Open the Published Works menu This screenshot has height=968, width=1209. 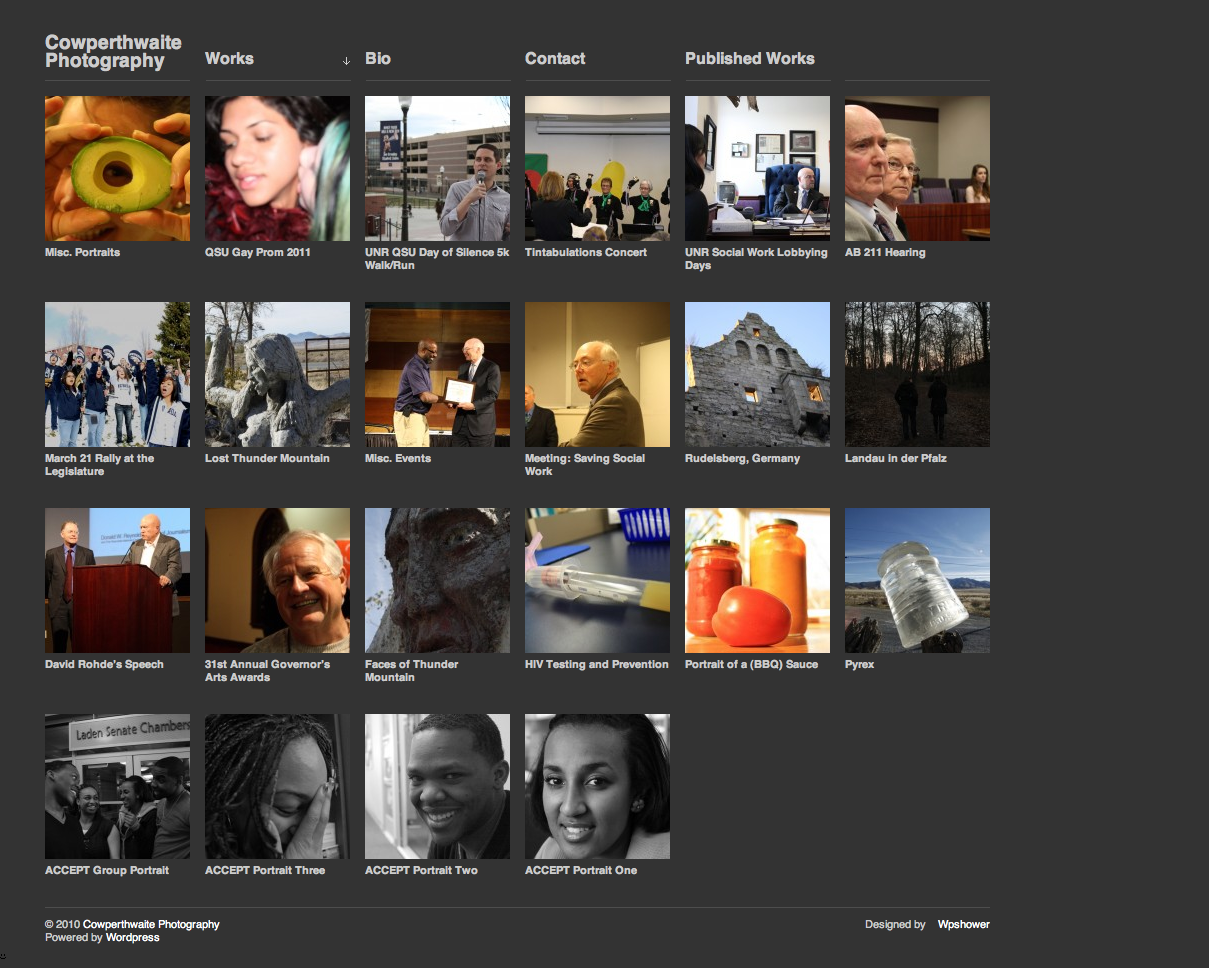tap(749, 59)
